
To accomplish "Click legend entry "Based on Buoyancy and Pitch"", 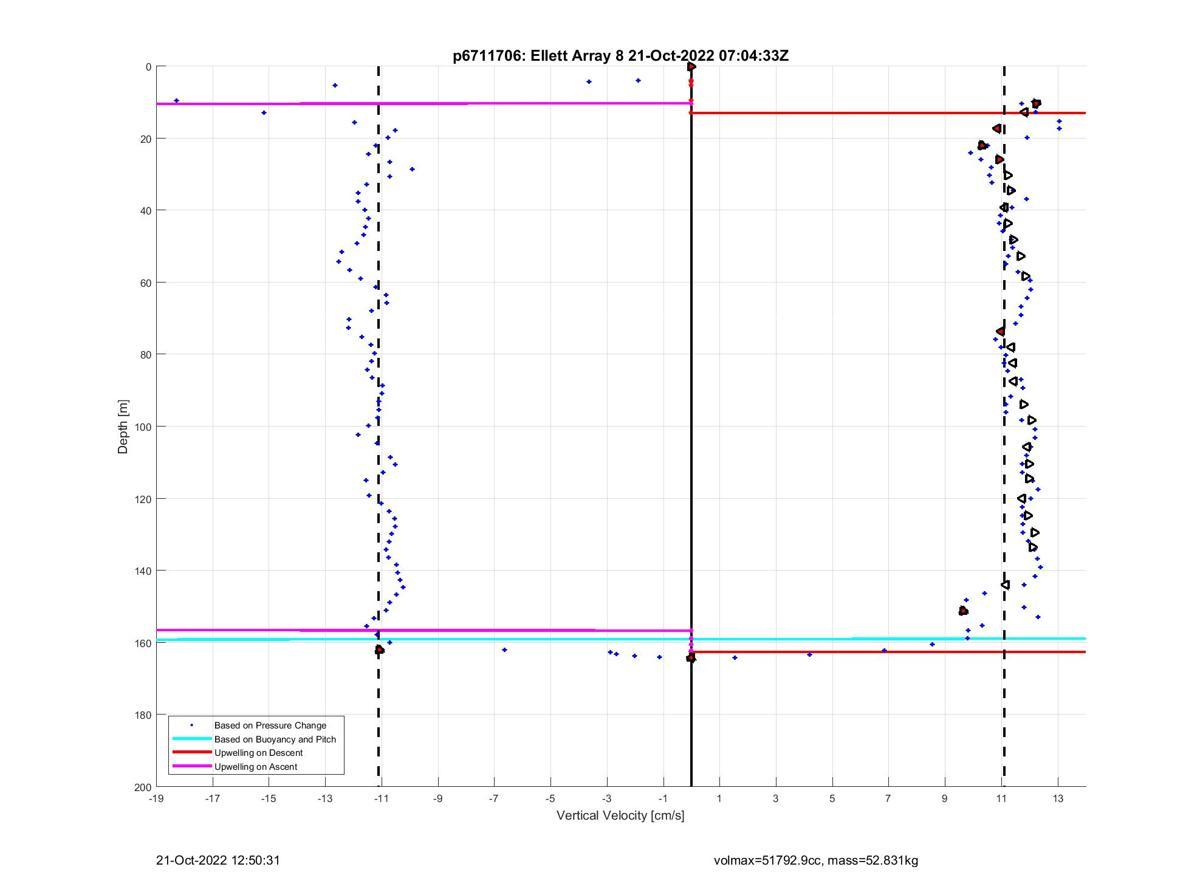I will (x=275, y=739).
